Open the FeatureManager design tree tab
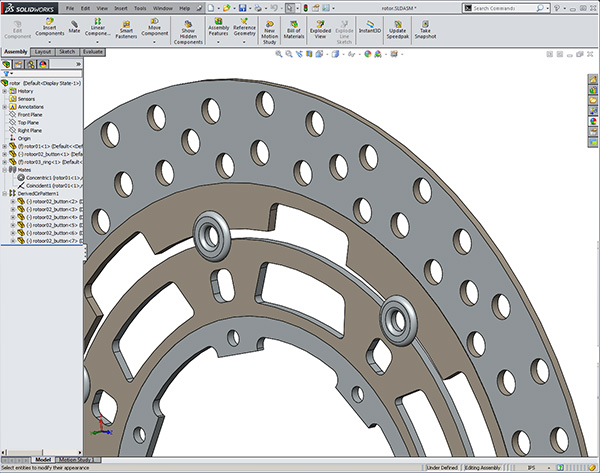 click(x=6, y=64)
